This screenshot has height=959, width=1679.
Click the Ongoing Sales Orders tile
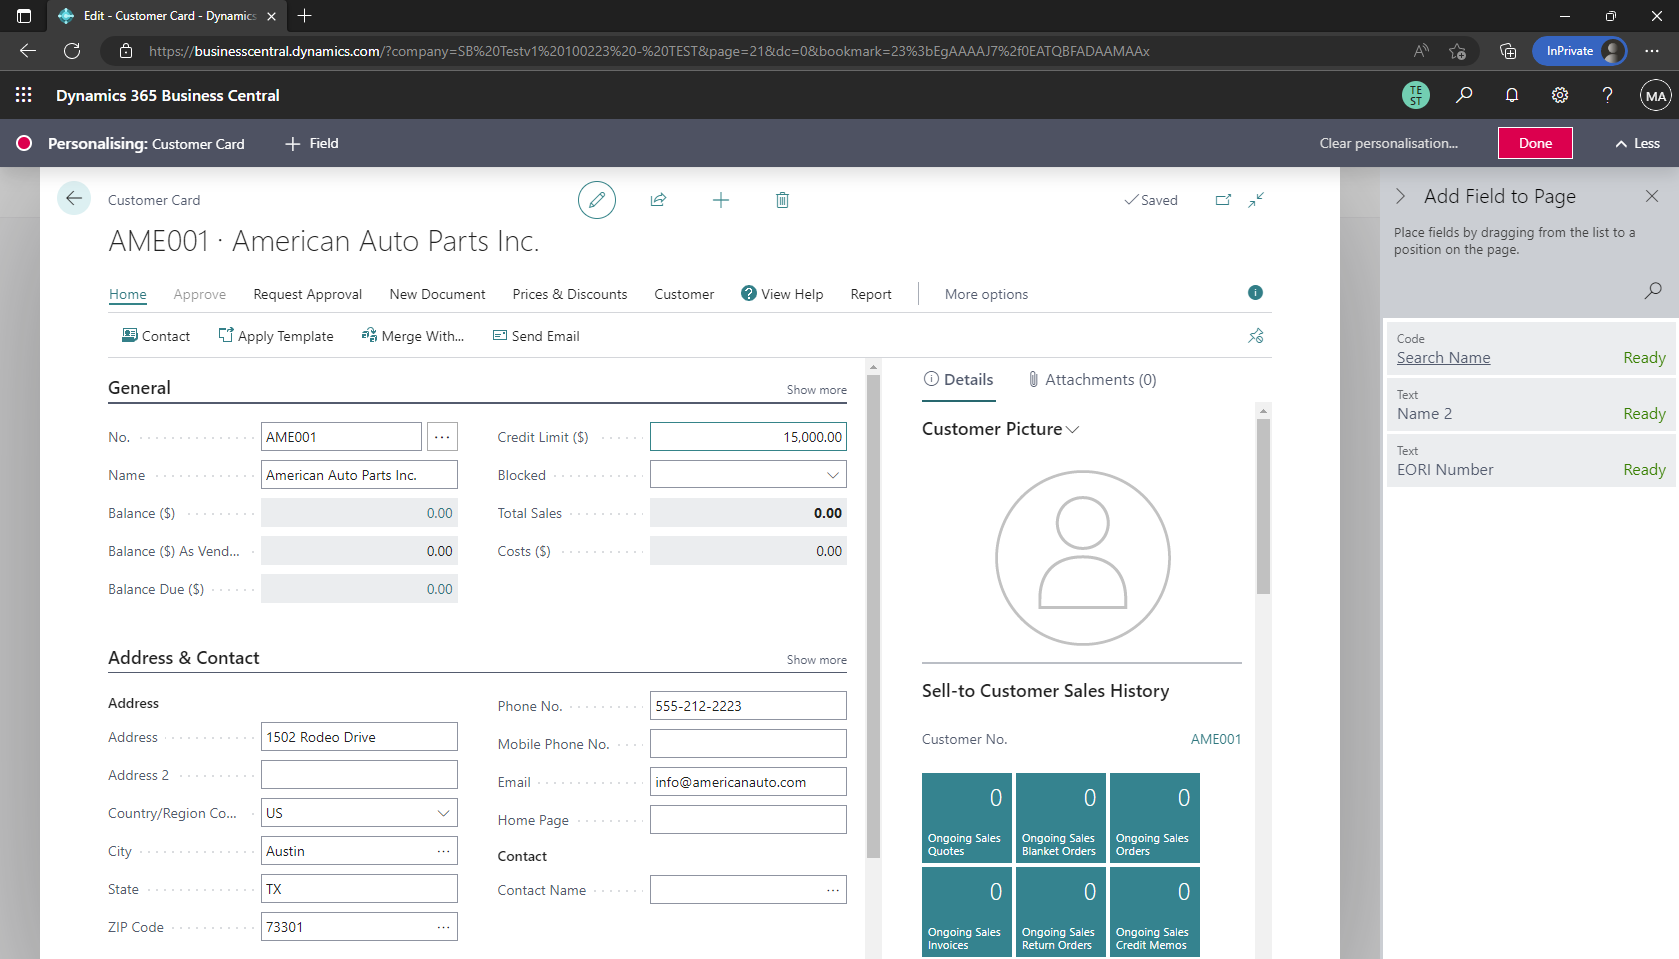pyautogui.click(x=1154, y=818)
